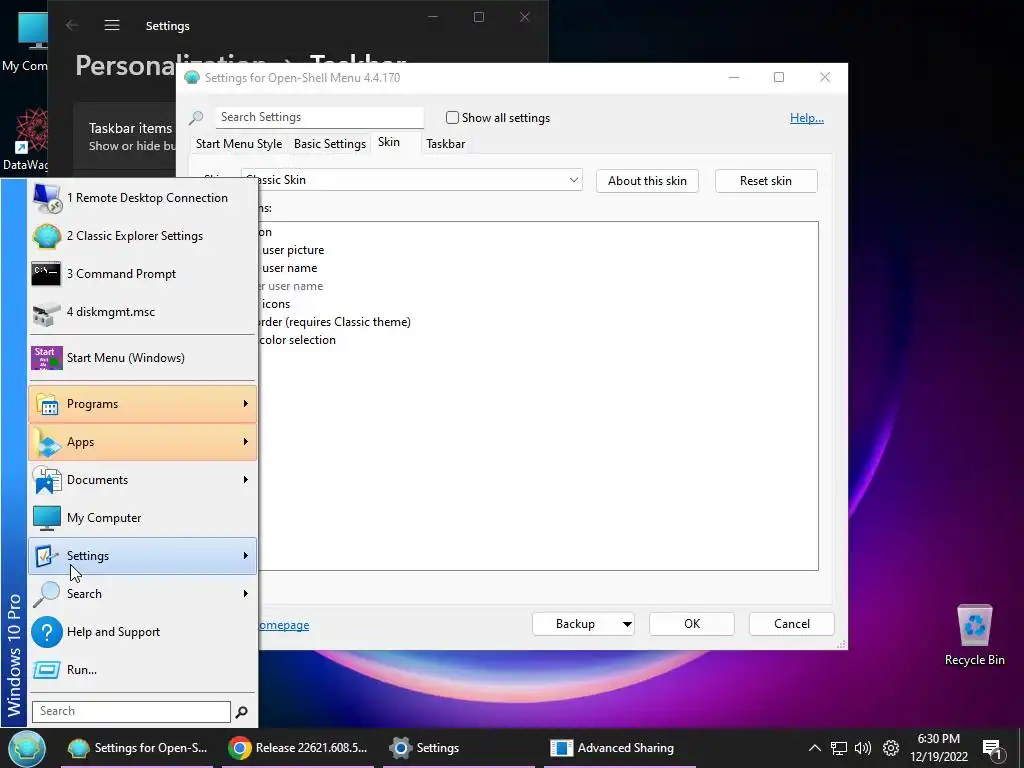This screenshot has height=768, width=1024.
Task: Click the Settings for Open-Shell taskbar item
Action: 138,748
